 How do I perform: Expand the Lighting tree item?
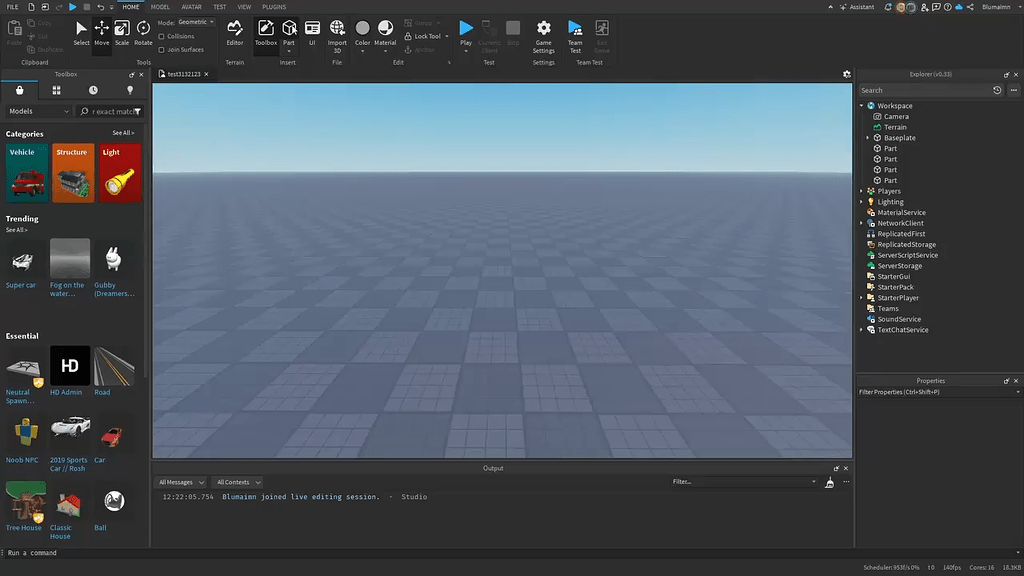[x=862, y=201]
